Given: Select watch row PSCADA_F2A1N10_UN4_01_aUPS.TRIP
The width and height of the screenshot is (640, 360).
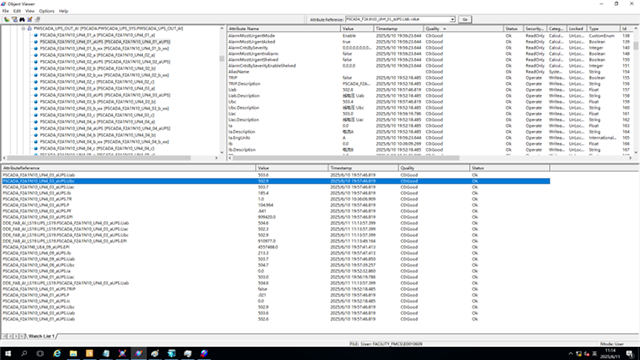Looking at the screenshot, I should (276, 289).
